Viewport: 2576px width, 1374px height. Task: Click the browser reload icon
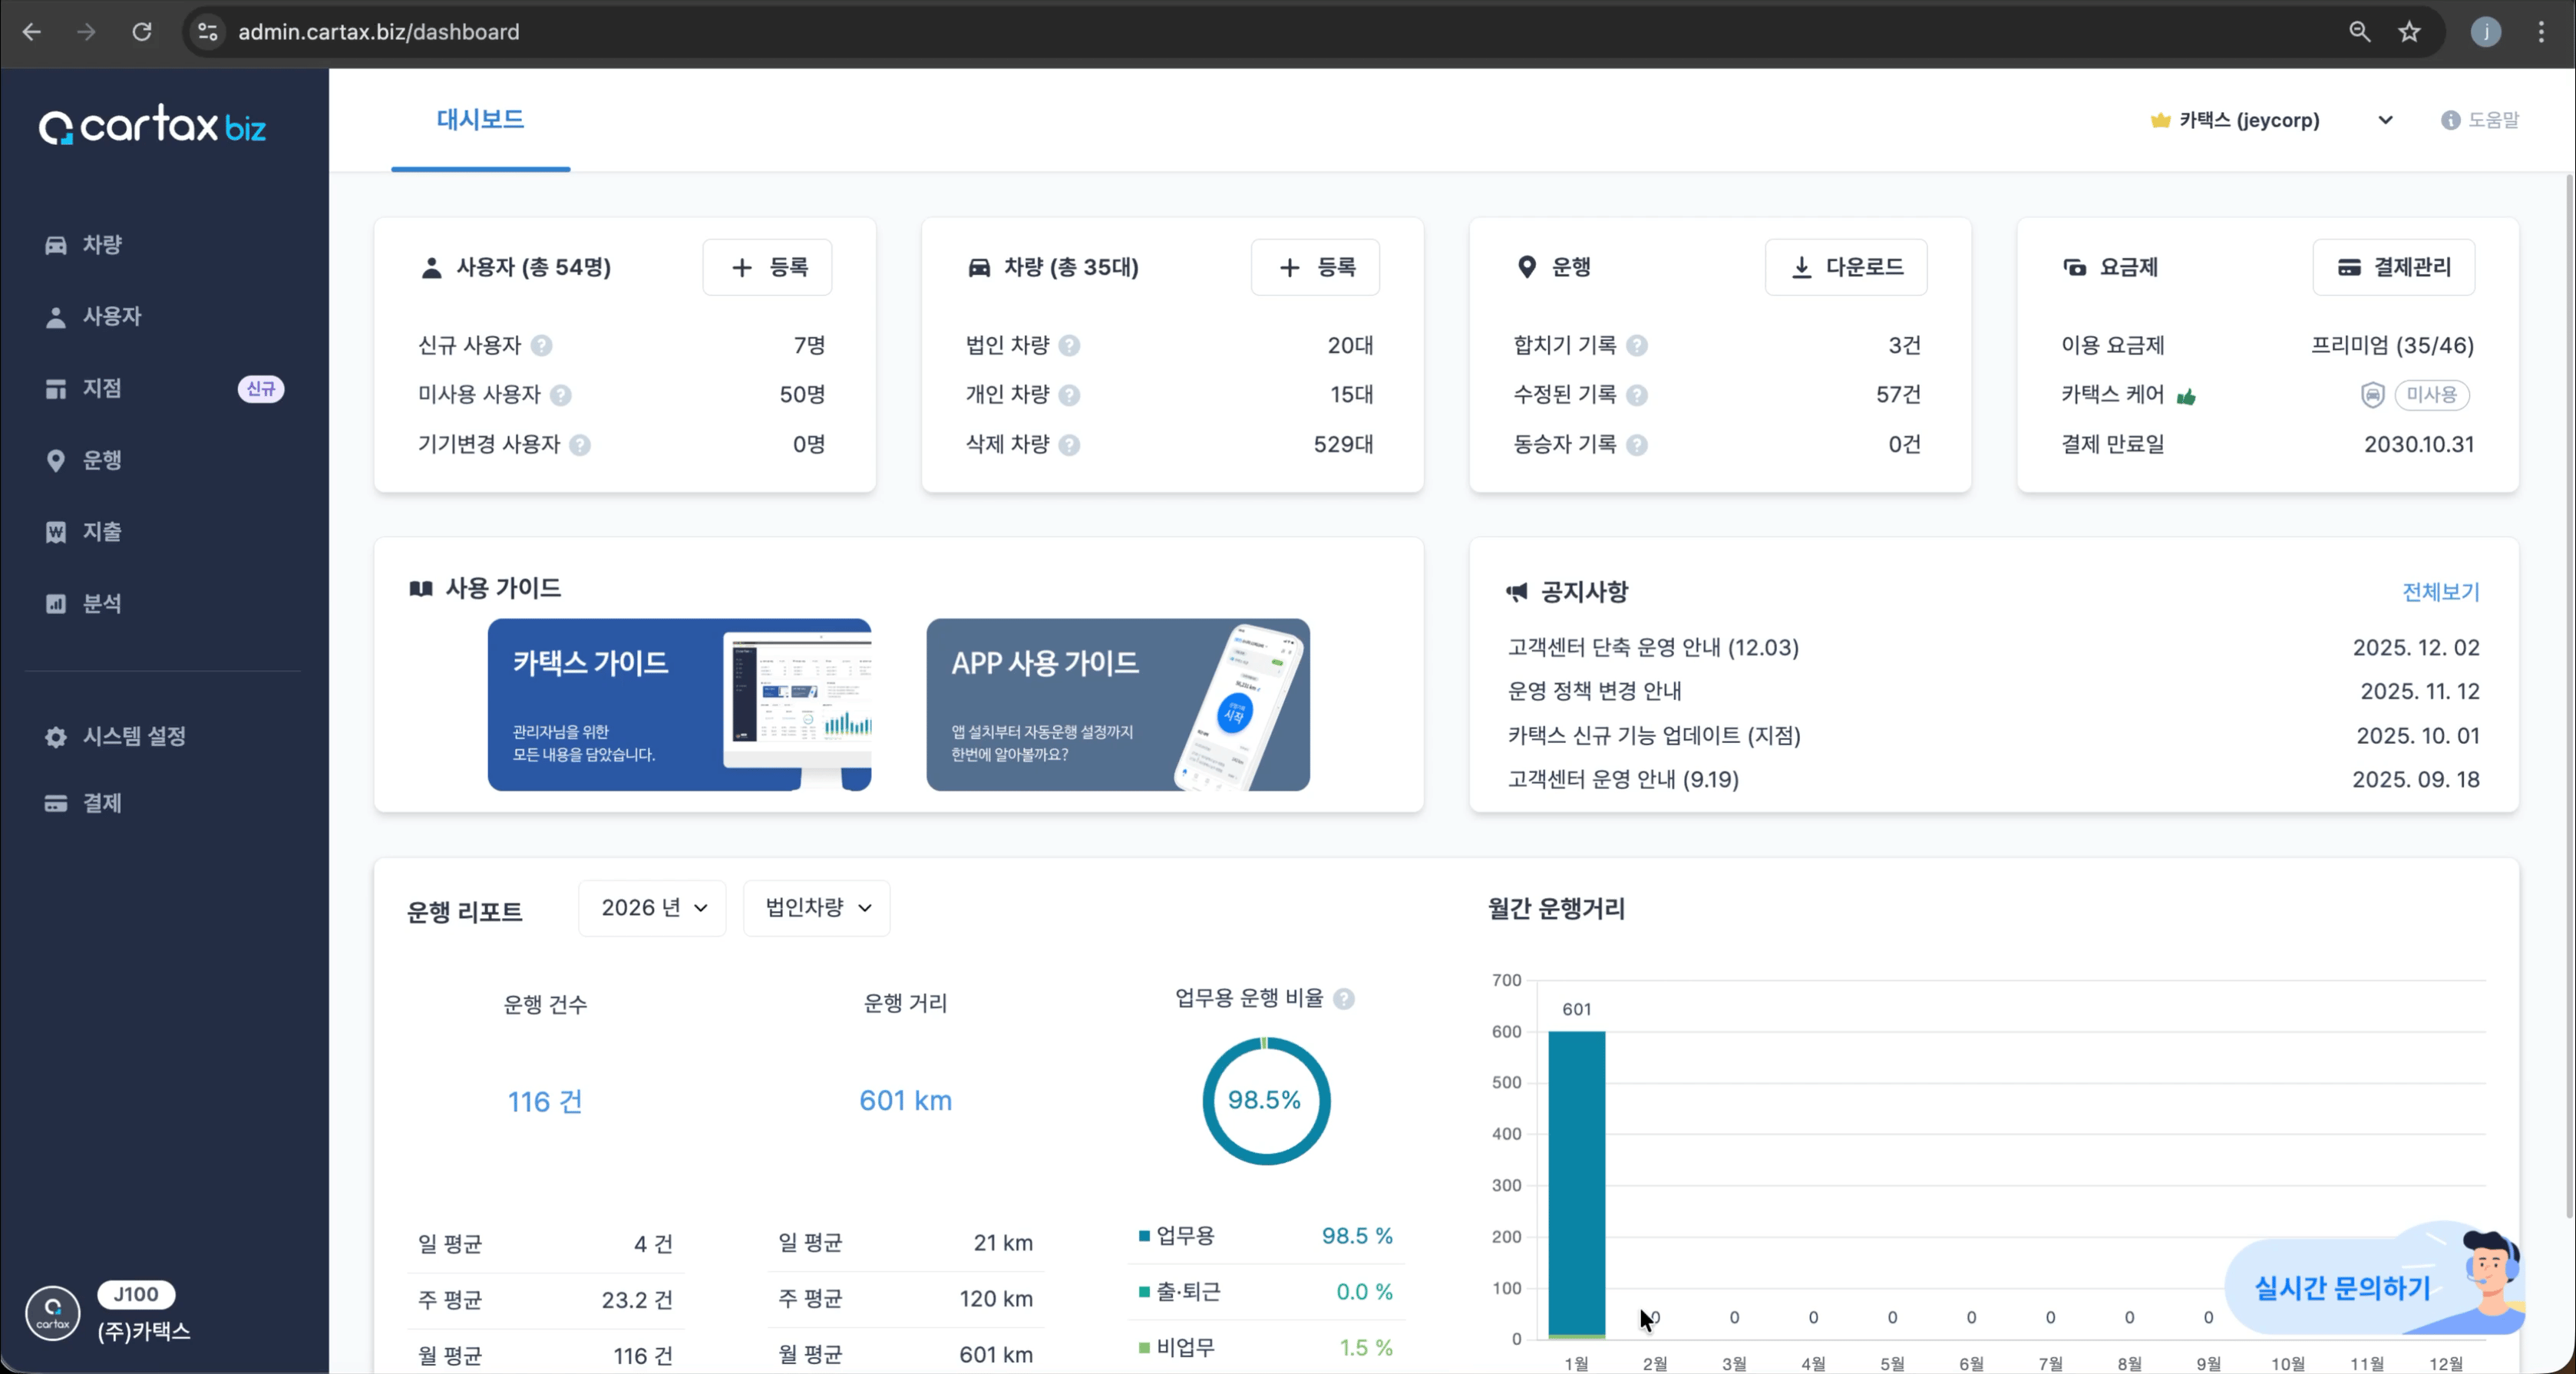click(142, 32)
